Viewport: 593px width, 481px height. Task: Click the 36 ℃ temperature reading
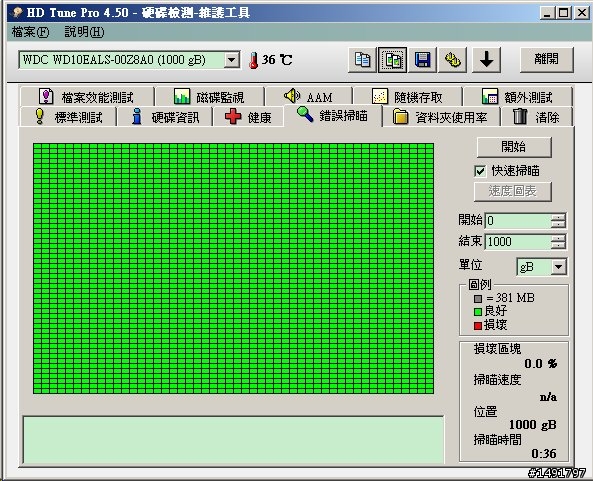(277, 60)
